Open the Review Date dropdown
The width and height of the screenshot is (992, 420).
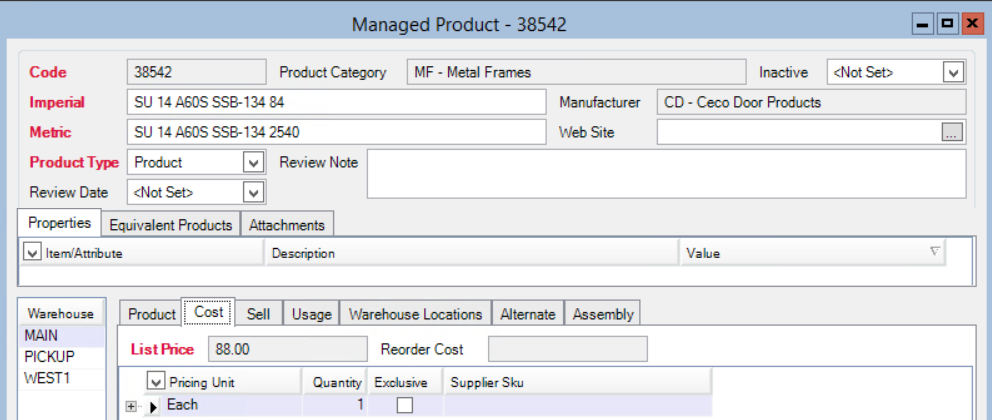(x=253, y=192)
